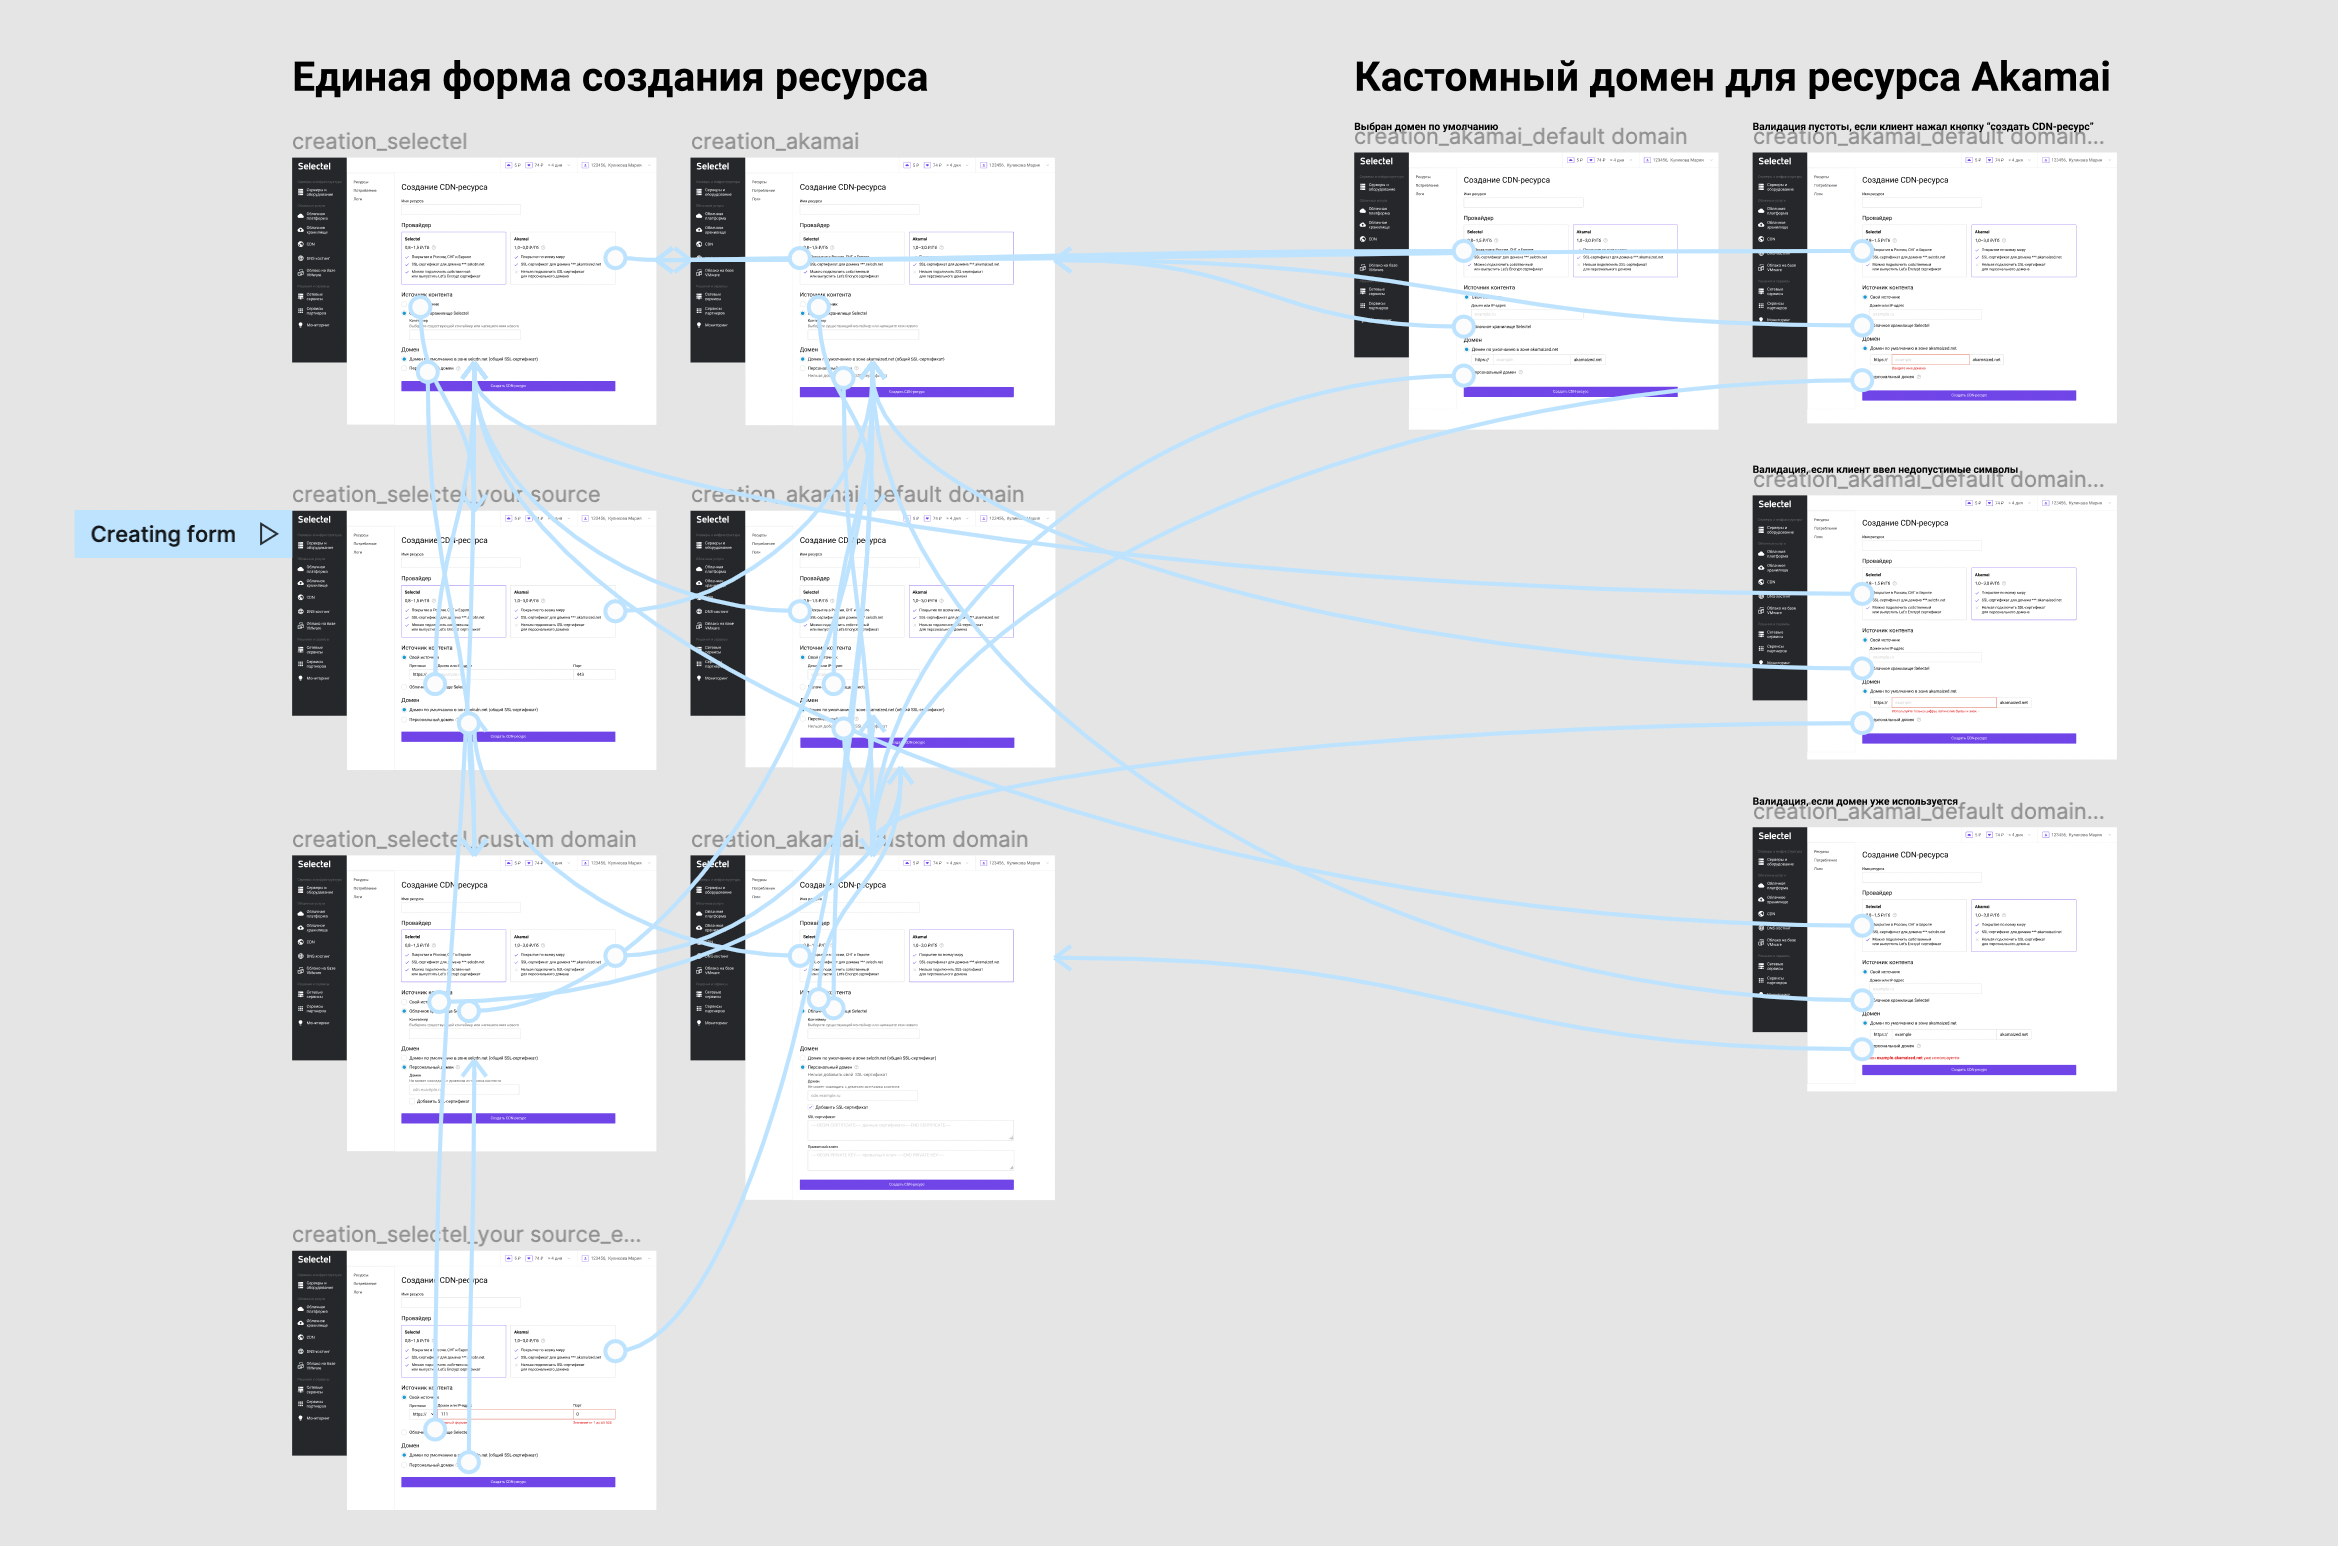The height and width of the screenshot is (1546, 2338).
Task: Click Облачное хранилище icon in creation_akamai frame sidebar
Action: (x=699, y=230)
